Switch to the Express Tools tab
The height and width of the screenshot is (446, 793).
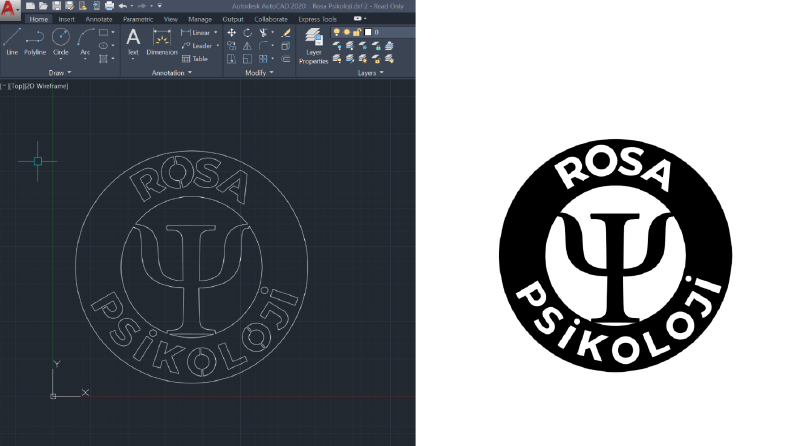317,19
